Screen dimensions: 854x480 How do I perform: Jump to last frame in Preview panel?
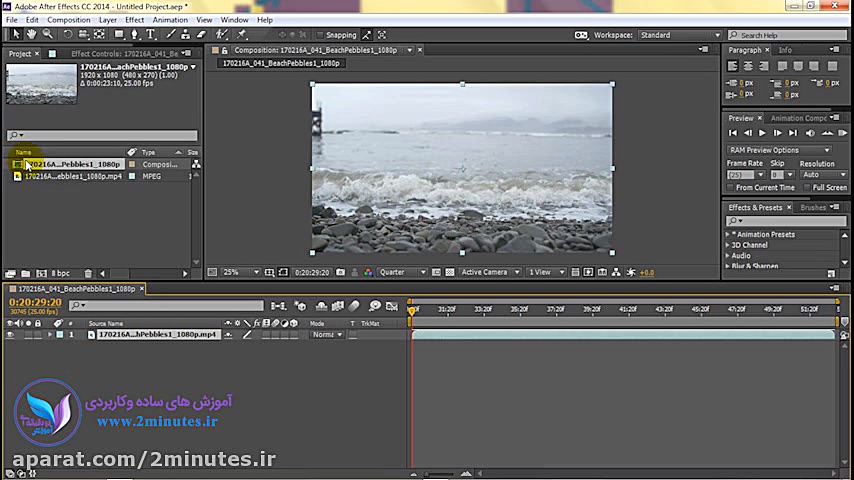(x=793, y=133)
